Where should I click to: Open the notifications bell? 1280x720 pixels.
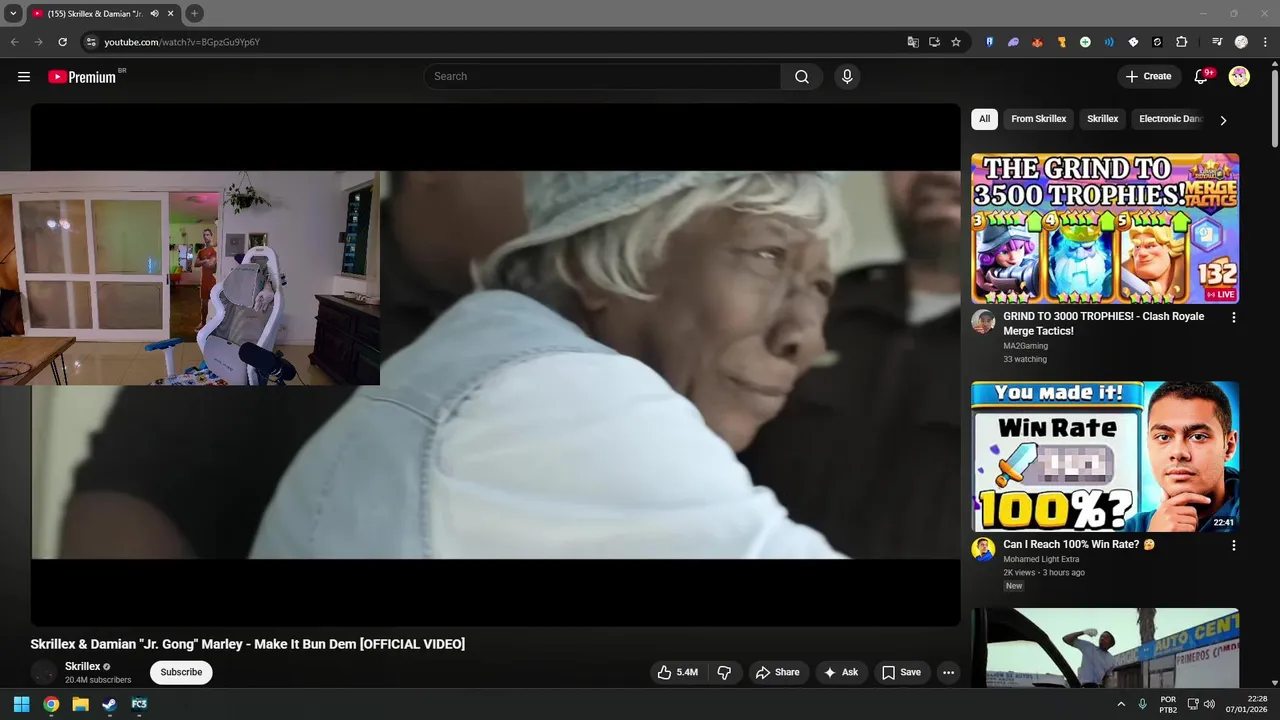(x=1202, y=77)
